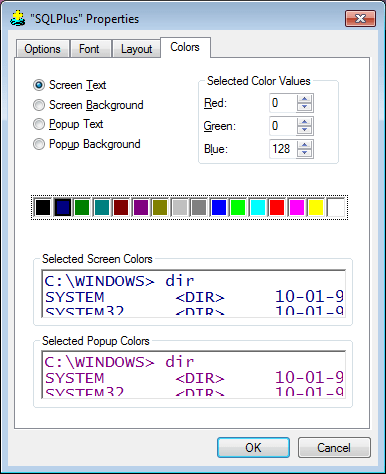This screenshot has width=386, height=474.
Task: Increase the Green value with up arrow
Action: coord(304,122)
